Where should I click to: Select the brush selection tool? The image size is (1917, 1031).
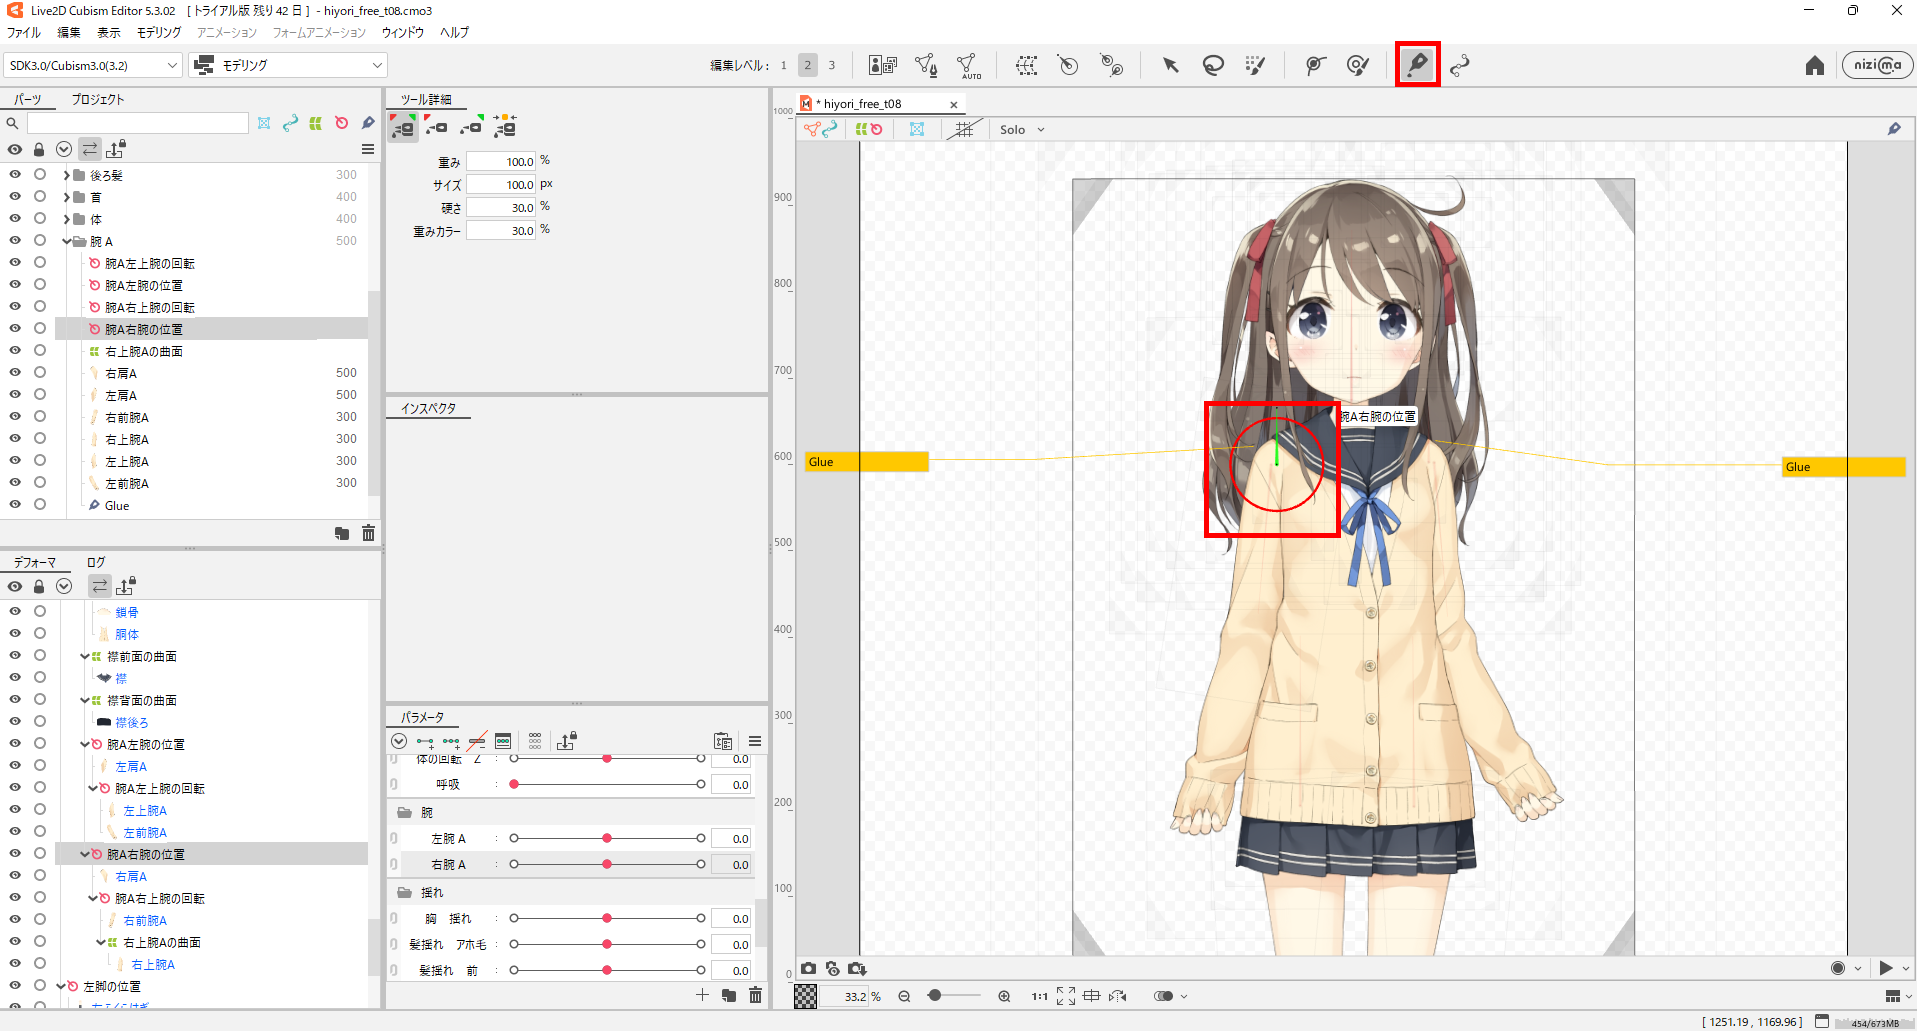pyautogui.click(x=1255, y=66)
